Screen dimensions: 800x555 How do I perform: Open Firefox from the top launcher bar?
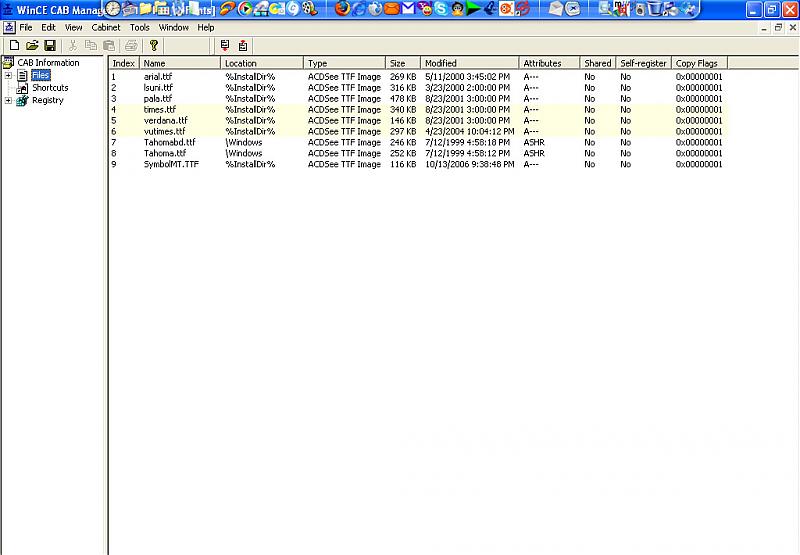pyautogui.click(x=342, y=9)
